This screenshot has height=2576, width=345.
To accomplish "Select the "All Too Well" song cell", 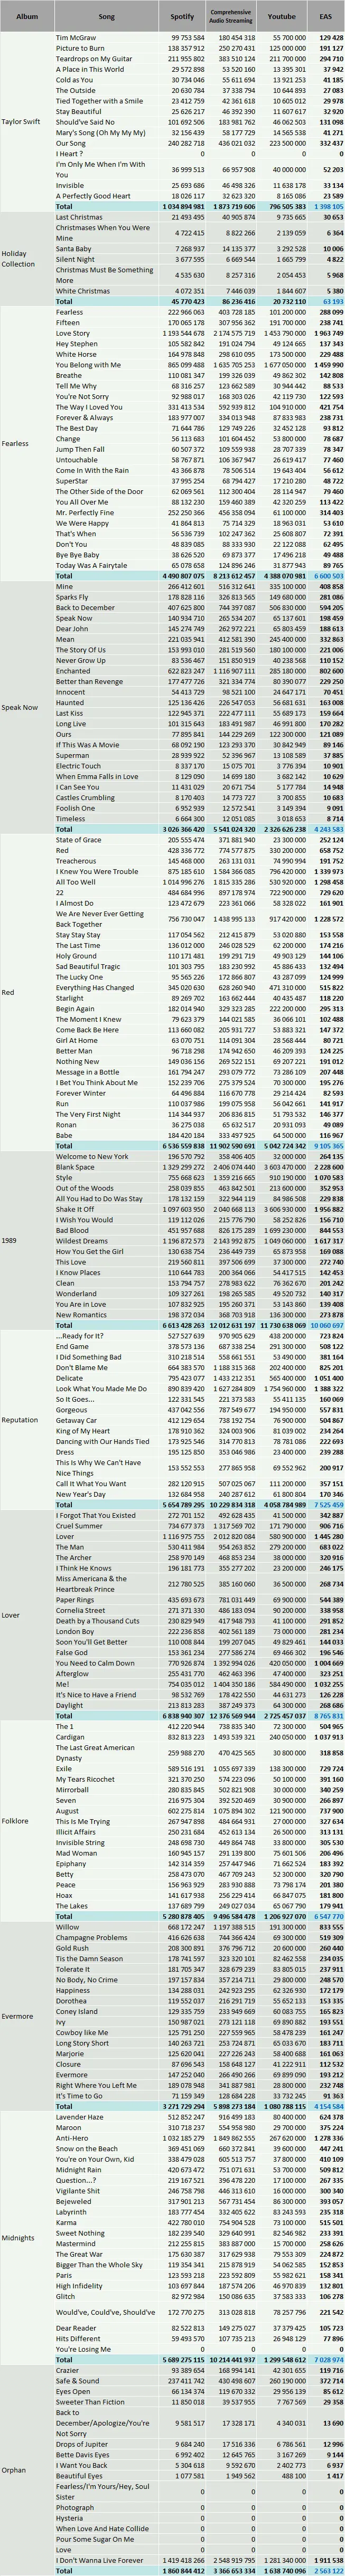I will pos(106,881).
